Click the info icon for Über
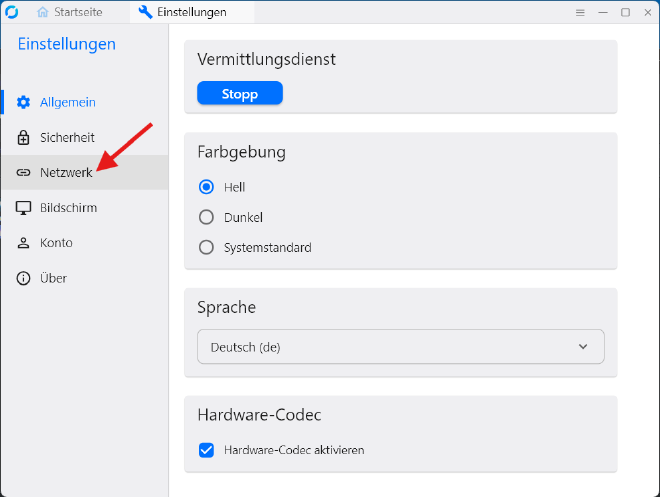Image resolution: width=660 pixels, height=497 pixels. point(24,278)
